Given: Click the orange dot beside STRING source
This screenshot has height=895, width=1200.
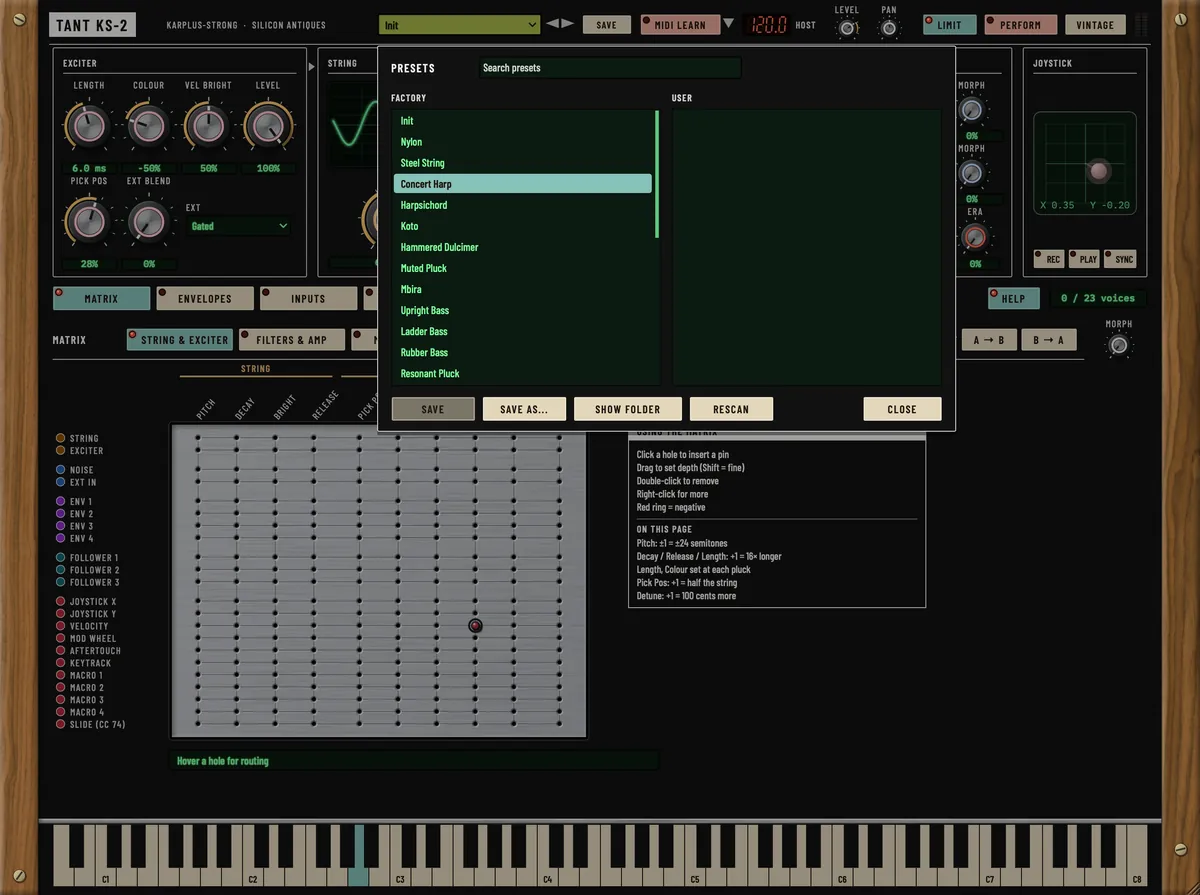Looking at the screenshot, I should click(61, 438).
